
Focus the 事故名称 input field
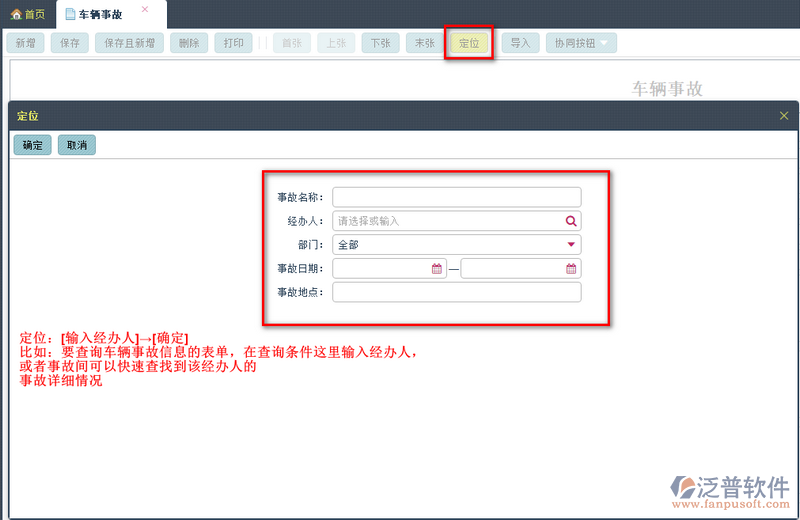coord(457,197)
